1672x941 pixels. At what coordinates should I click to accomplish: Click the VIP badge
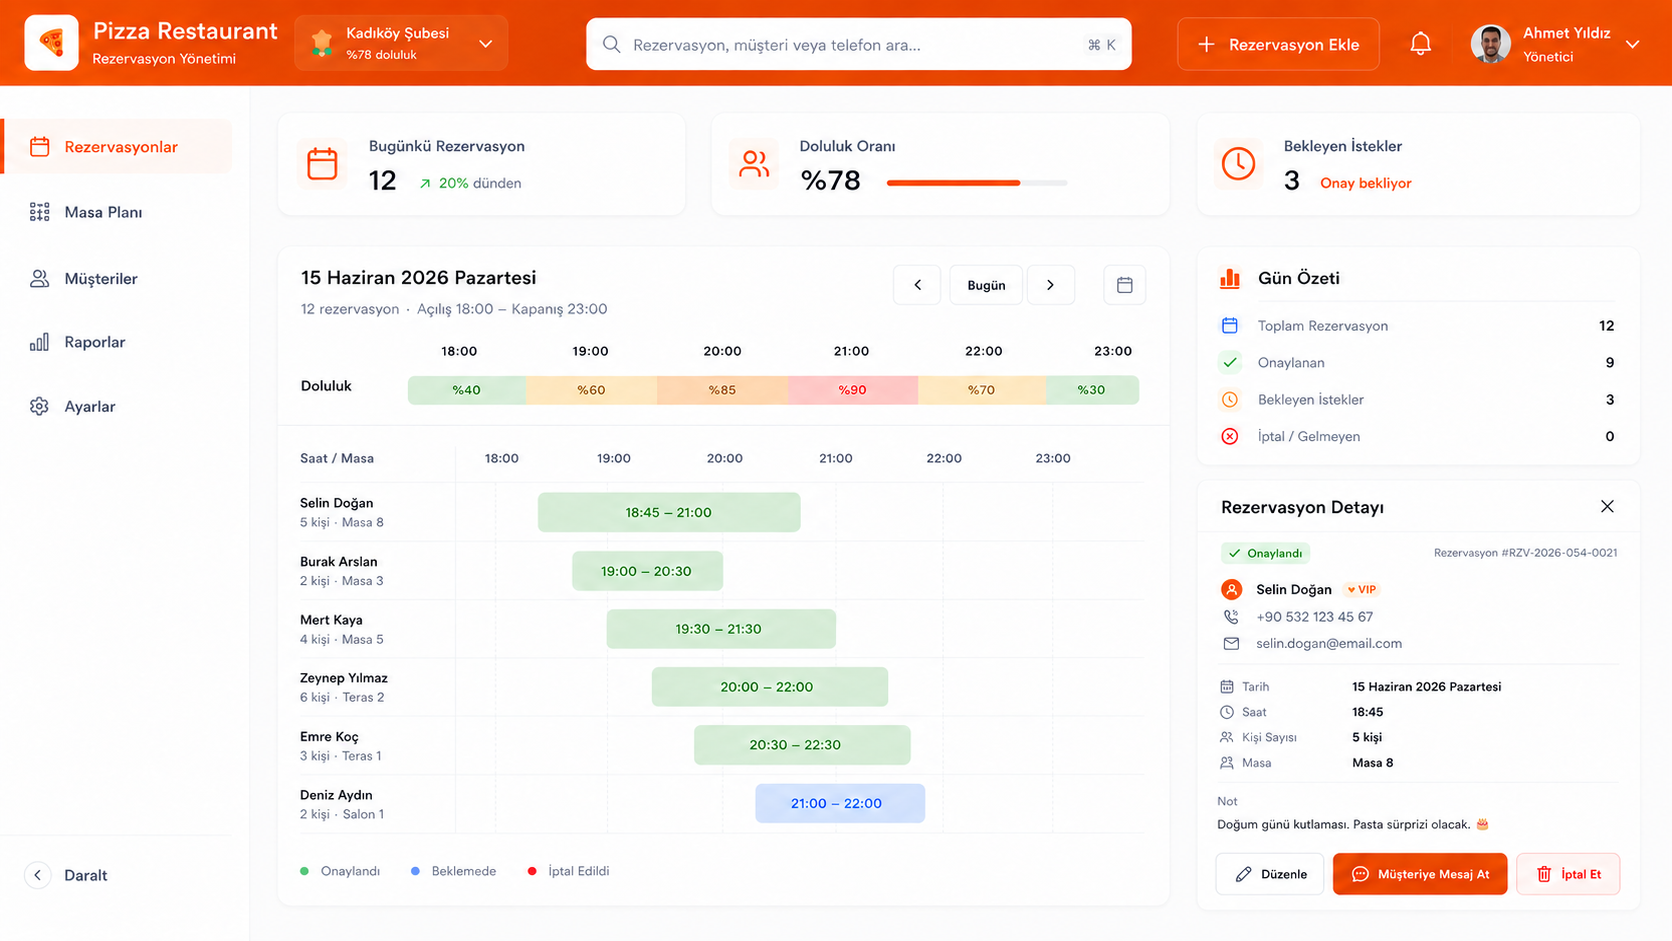[x=1362, y=589]
